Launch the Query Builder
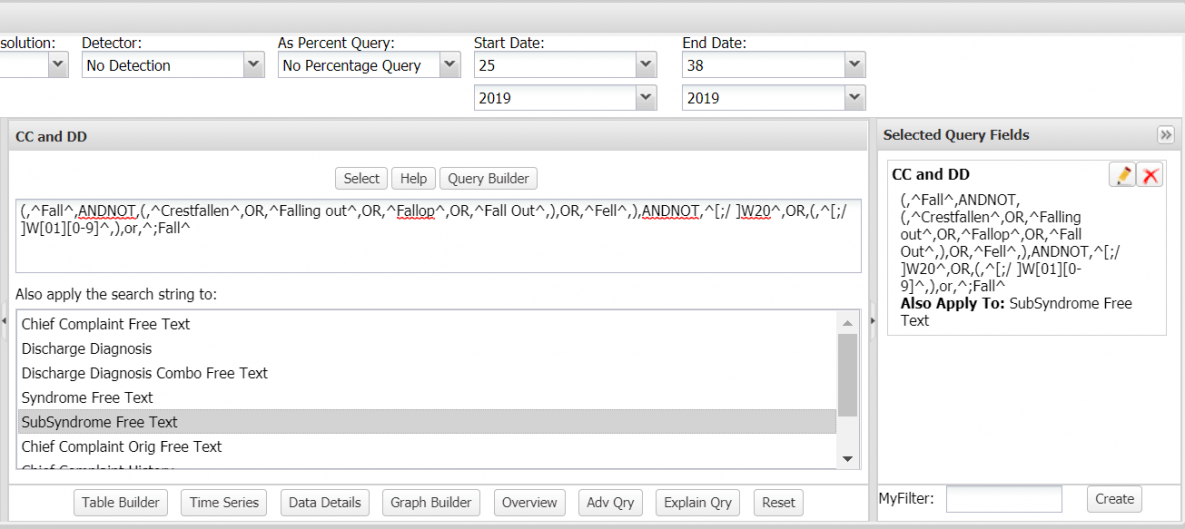 click(x=488, y=178)
